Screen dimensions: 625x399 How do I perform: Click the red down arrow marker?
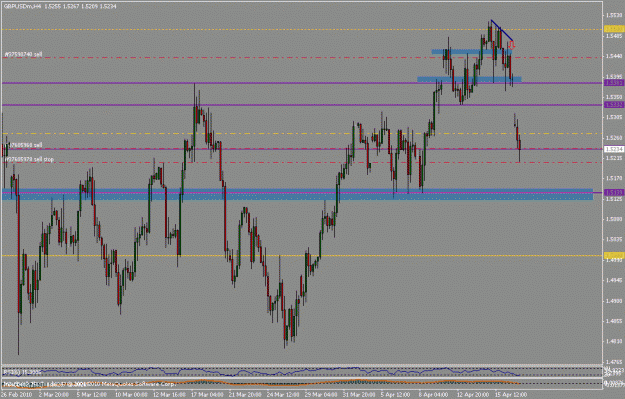coord(512,45)
